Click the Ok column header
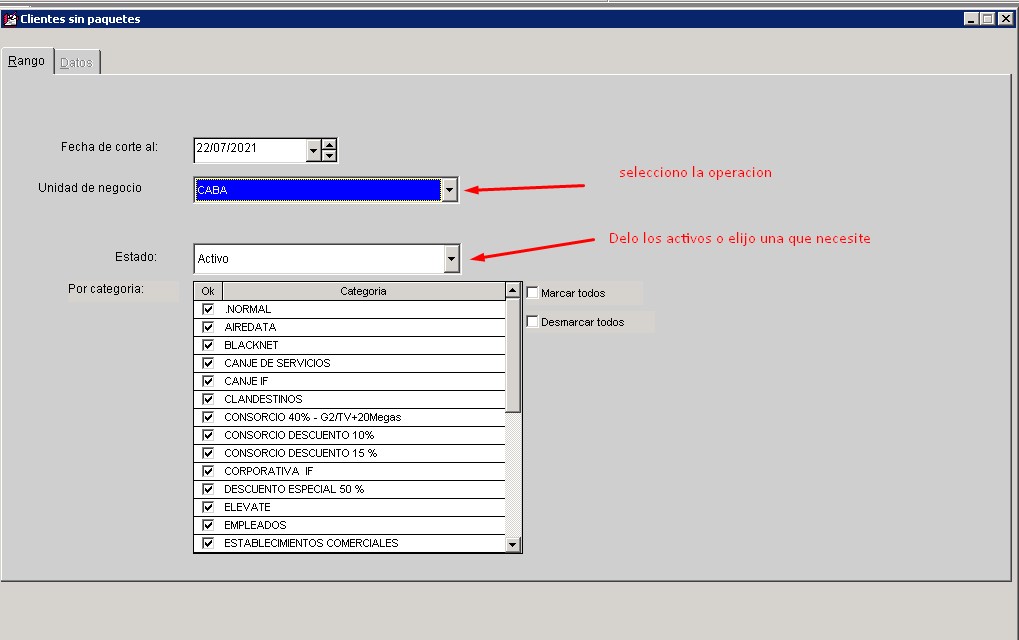1019x640 pixels. click(208, 291)
